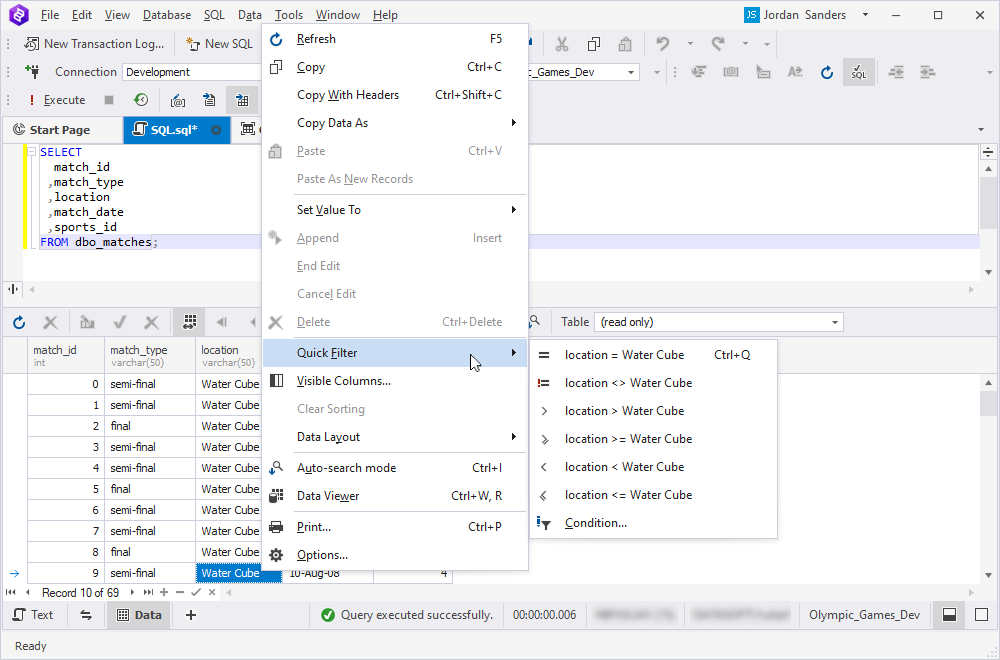Viewport: 1000px width, 660px height.
Task: Select the Water Cube cell in row 9
Action: pos(238,573)
